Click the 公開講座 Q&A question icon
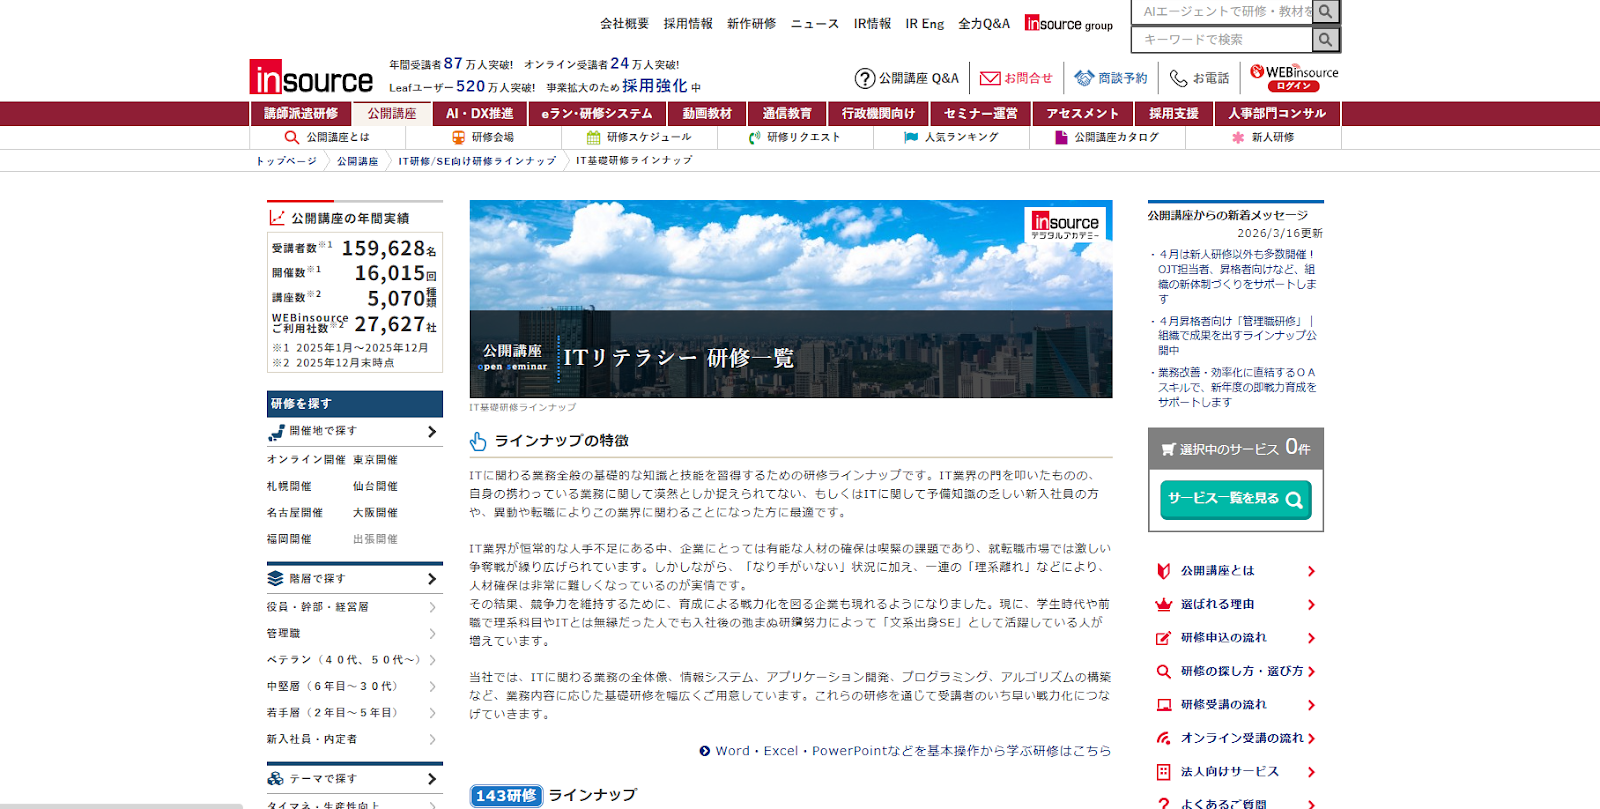Viewport: 1600px width, 809px height. [865, 78]
